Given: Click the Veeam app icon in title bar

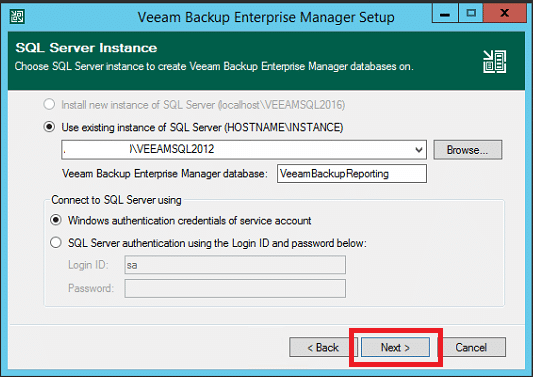Looking at the screenshot, I should pyautogui.click(x=17, y=16).
